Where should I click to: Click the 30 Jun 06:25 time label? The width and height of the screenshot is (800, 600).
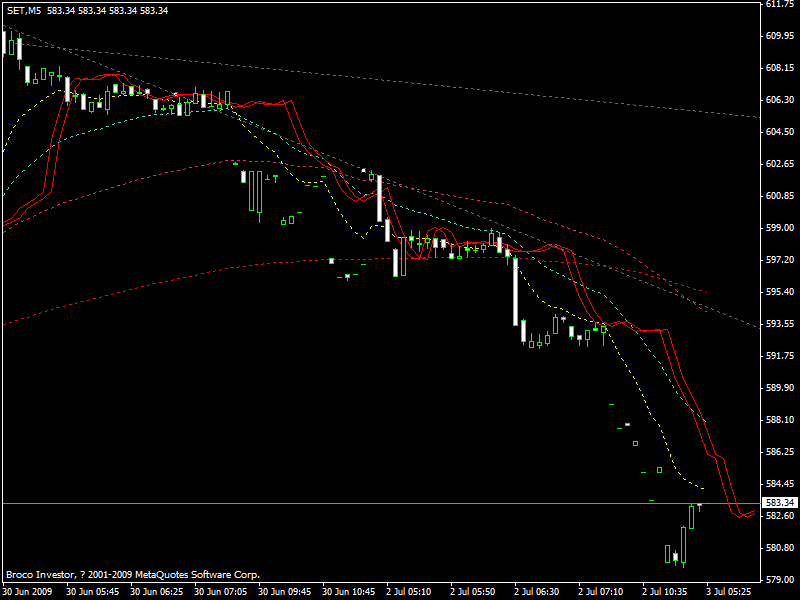pos(156,592)
